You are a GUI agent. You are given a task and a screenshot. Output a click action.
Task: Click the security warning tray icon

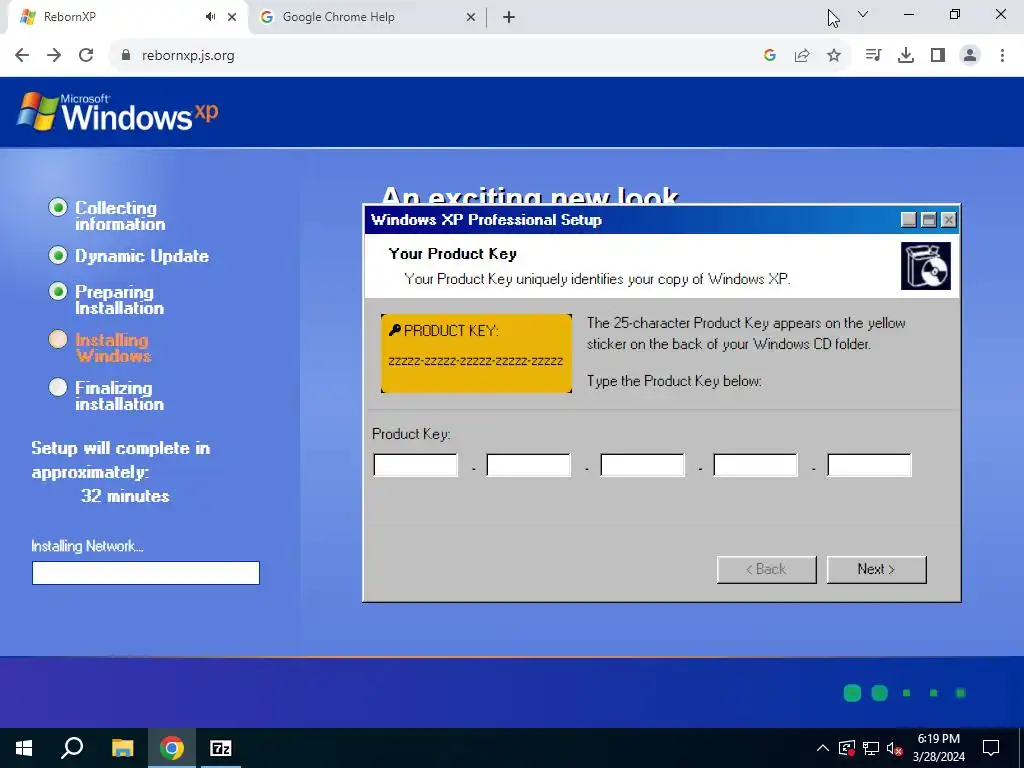point(847,748)
